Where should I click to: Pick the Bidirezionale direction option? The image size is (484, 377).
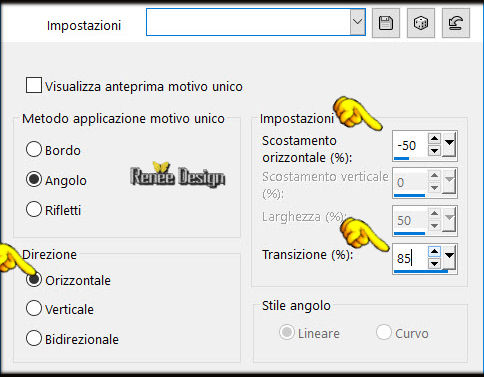34,338
